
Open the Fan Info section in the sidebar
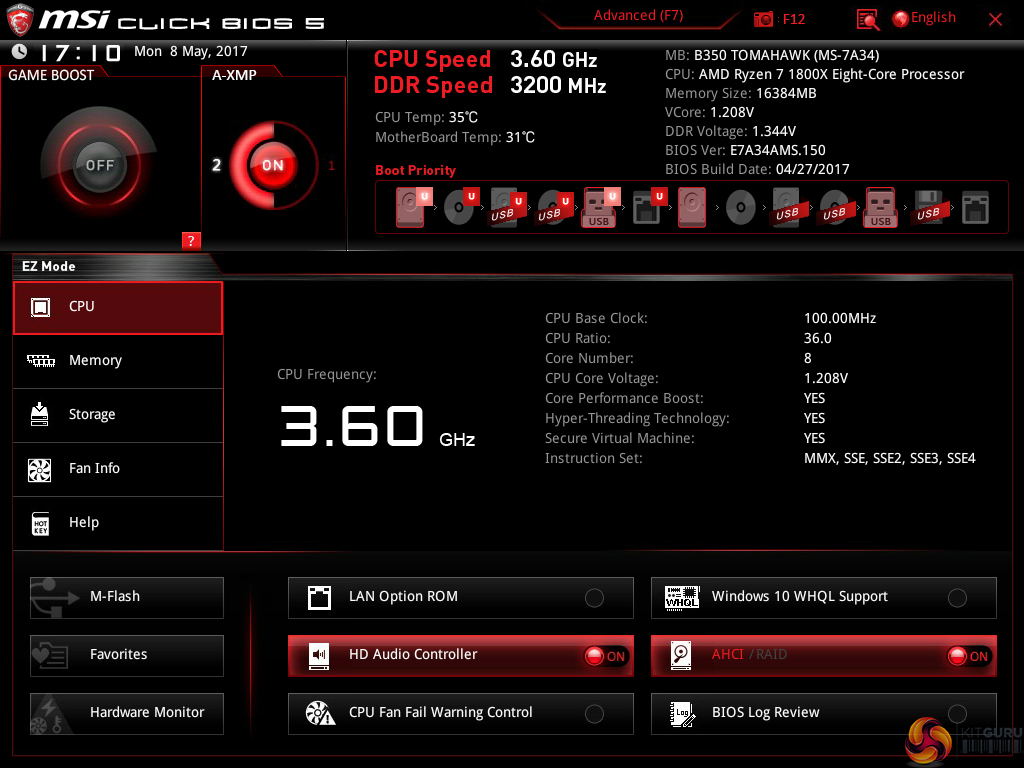118,470
